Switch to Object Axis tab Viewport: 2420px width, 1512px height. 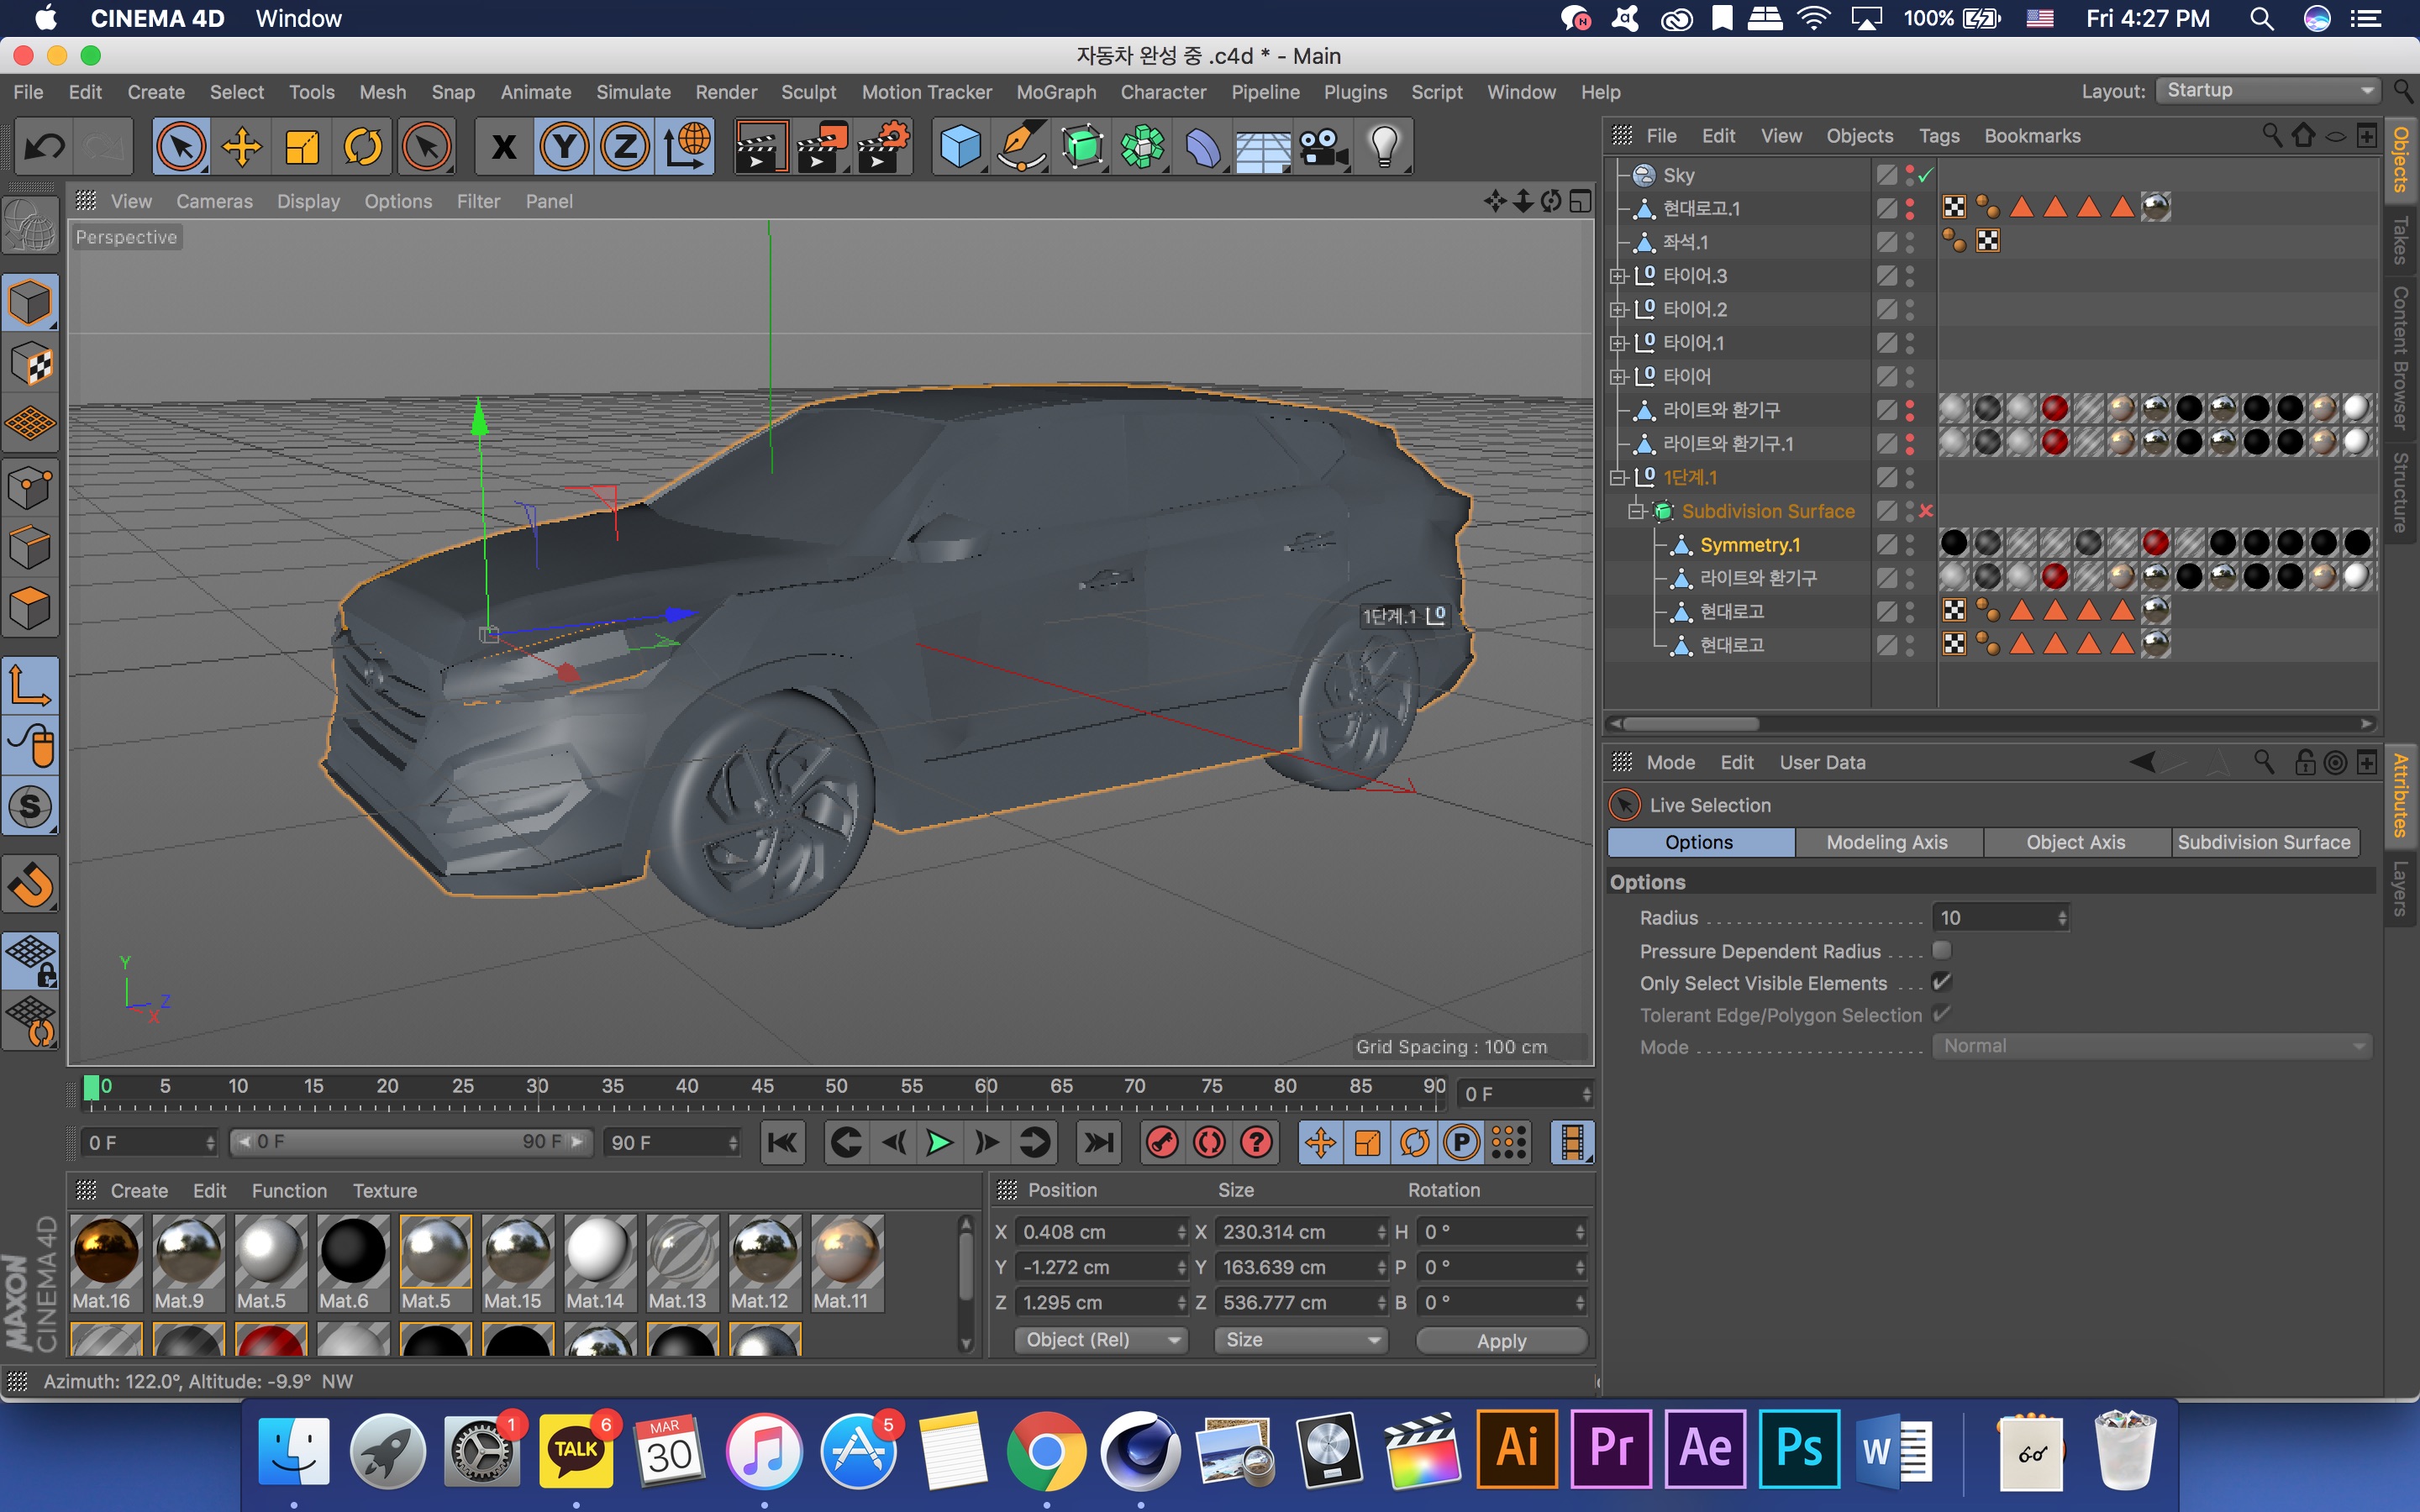[2075, 842]
